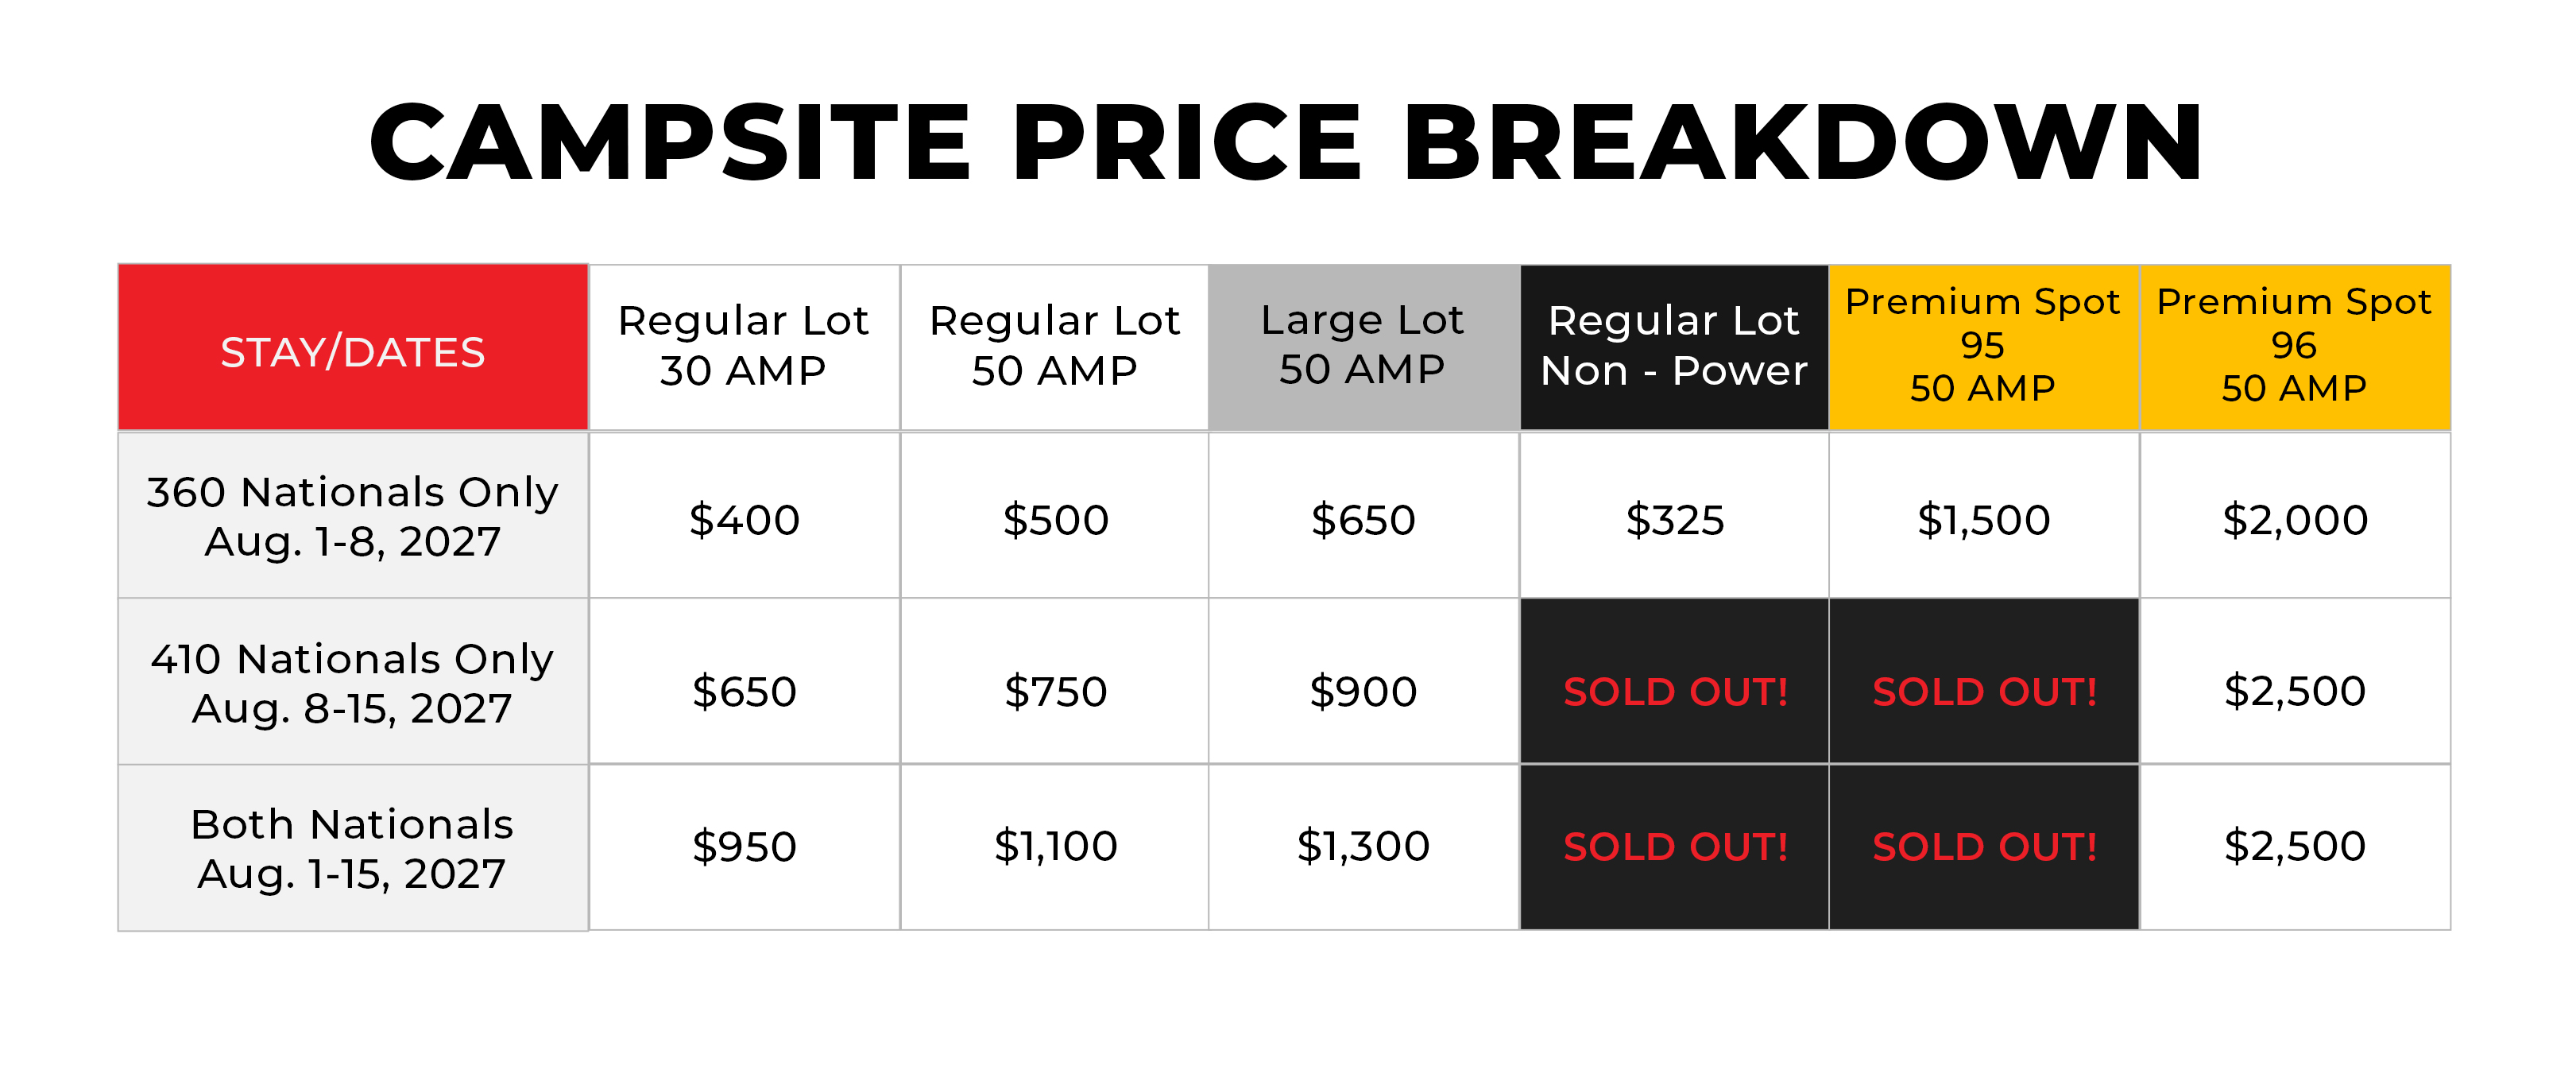Click the 360 Nationals Only row label
This screenshot has width=2576, height=1089.
tap(353, 516)
